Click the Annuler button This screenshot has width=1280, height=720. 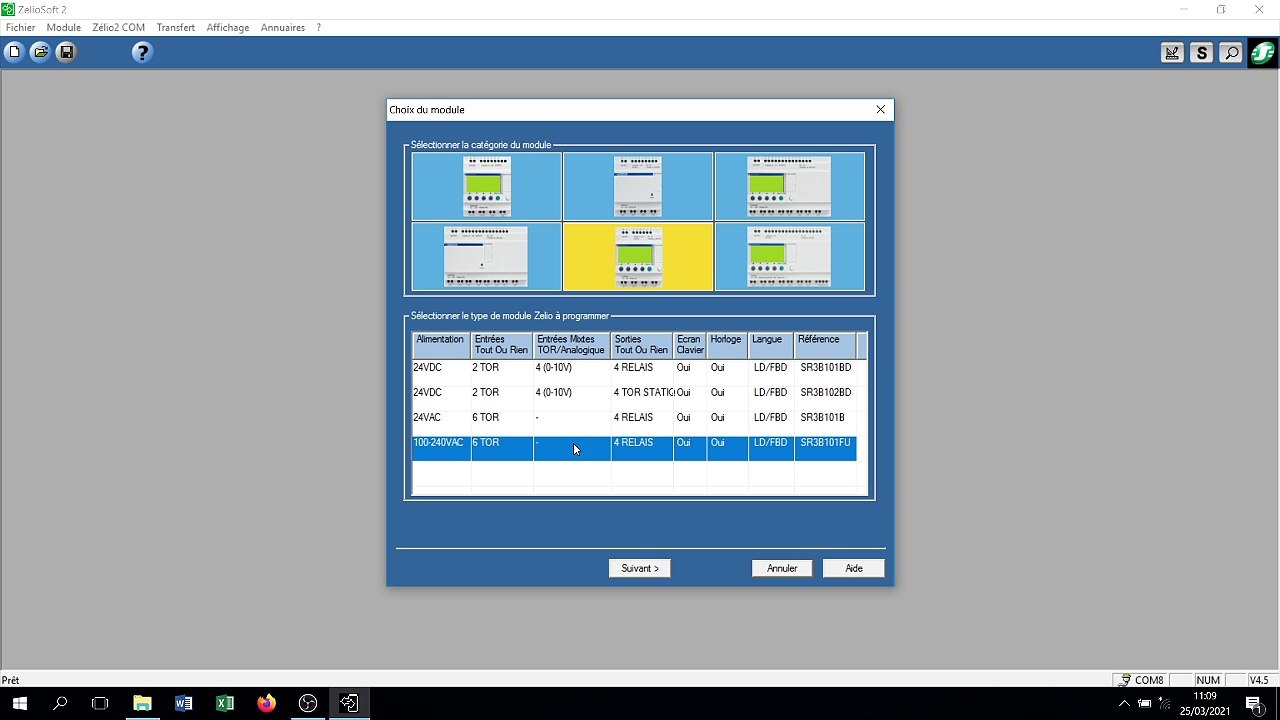coord(782,568)
